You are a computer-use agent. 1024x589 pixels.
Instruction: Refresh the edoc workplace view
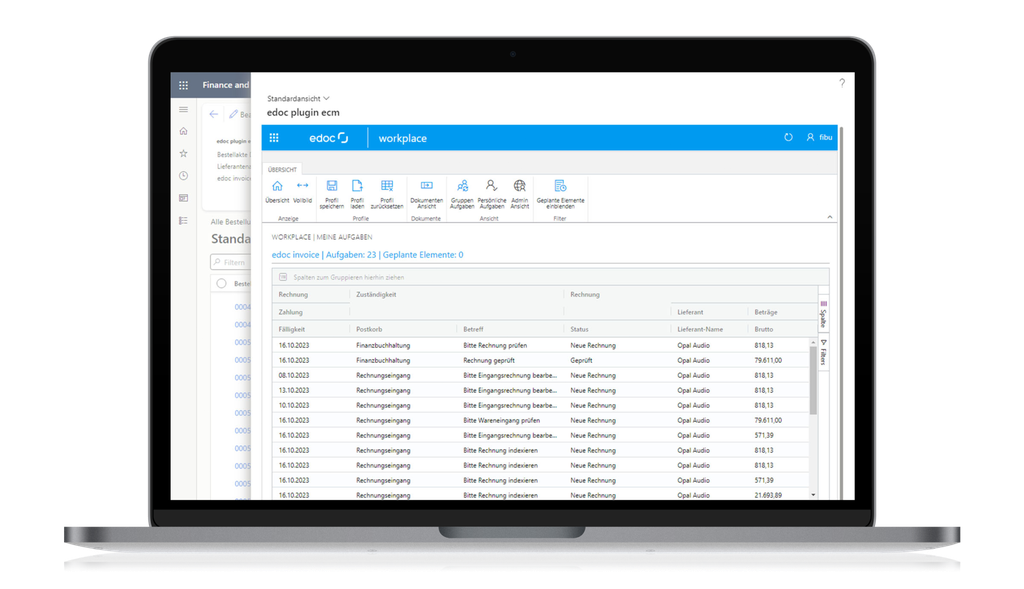click(x=788, y=138)
